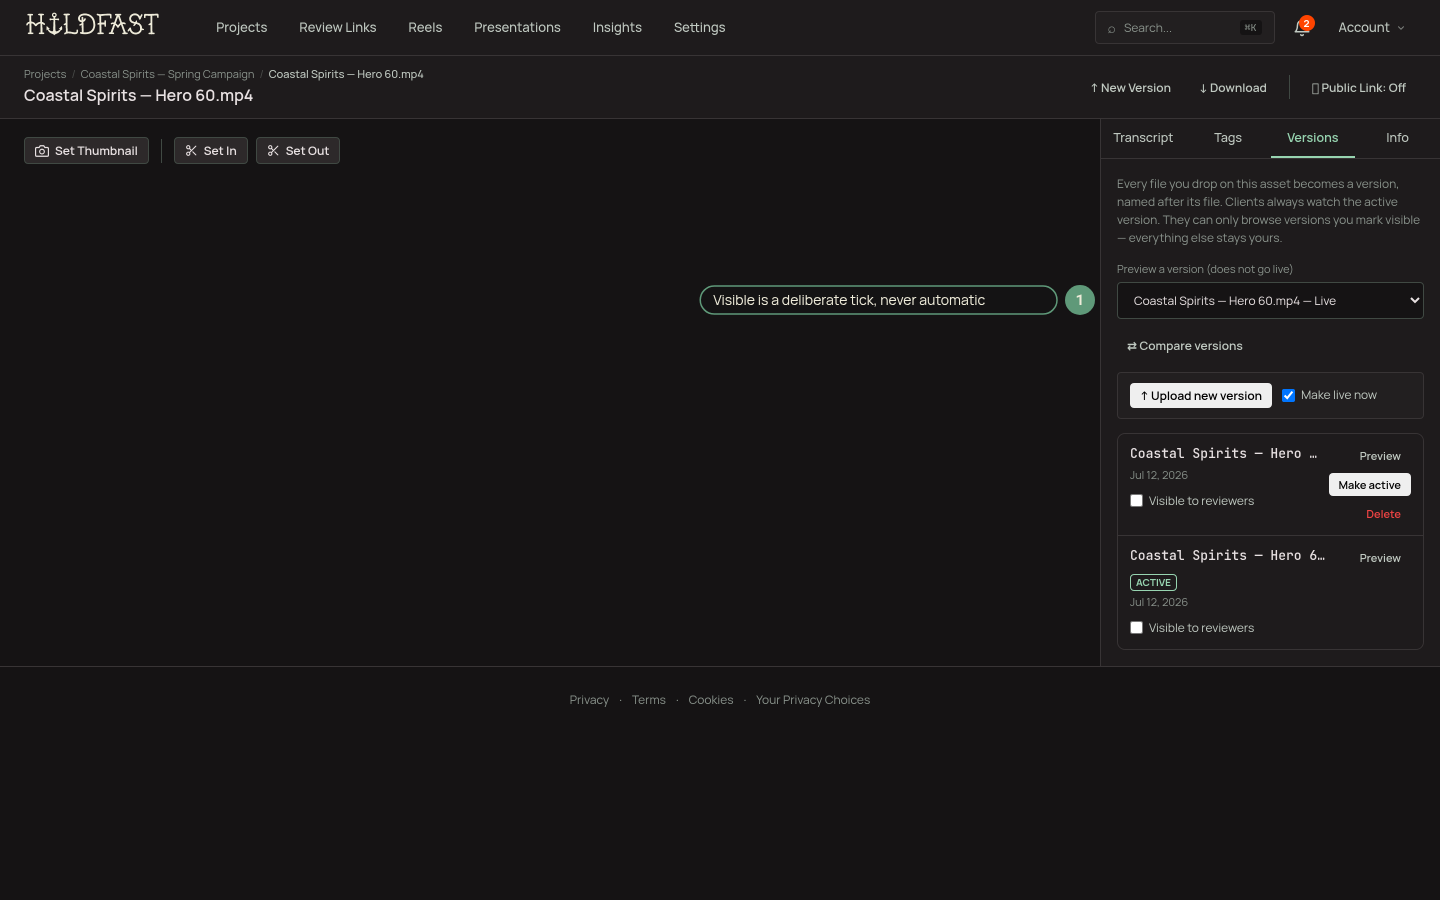
Task: Open the notifications bell icon
Action: (1301, 28)
